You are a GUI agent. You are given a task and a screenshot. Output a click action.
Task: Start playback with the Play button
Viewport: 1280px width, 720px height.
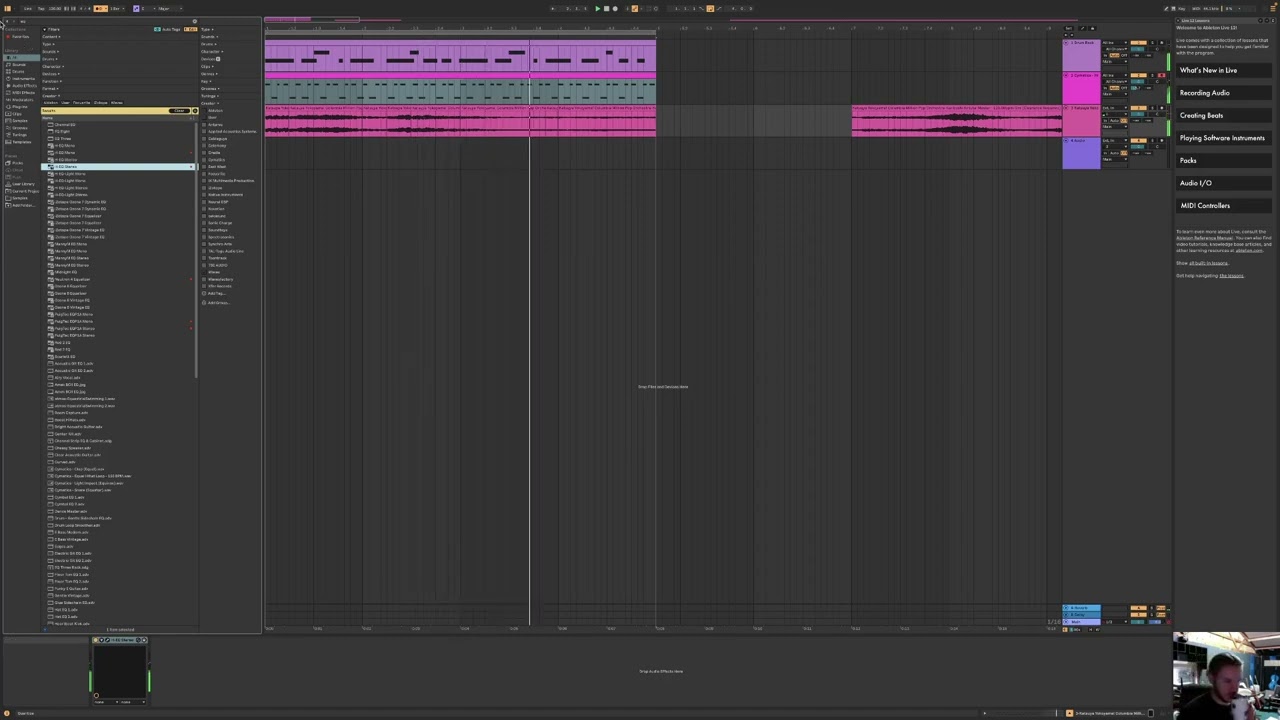(x=598, y=8)
